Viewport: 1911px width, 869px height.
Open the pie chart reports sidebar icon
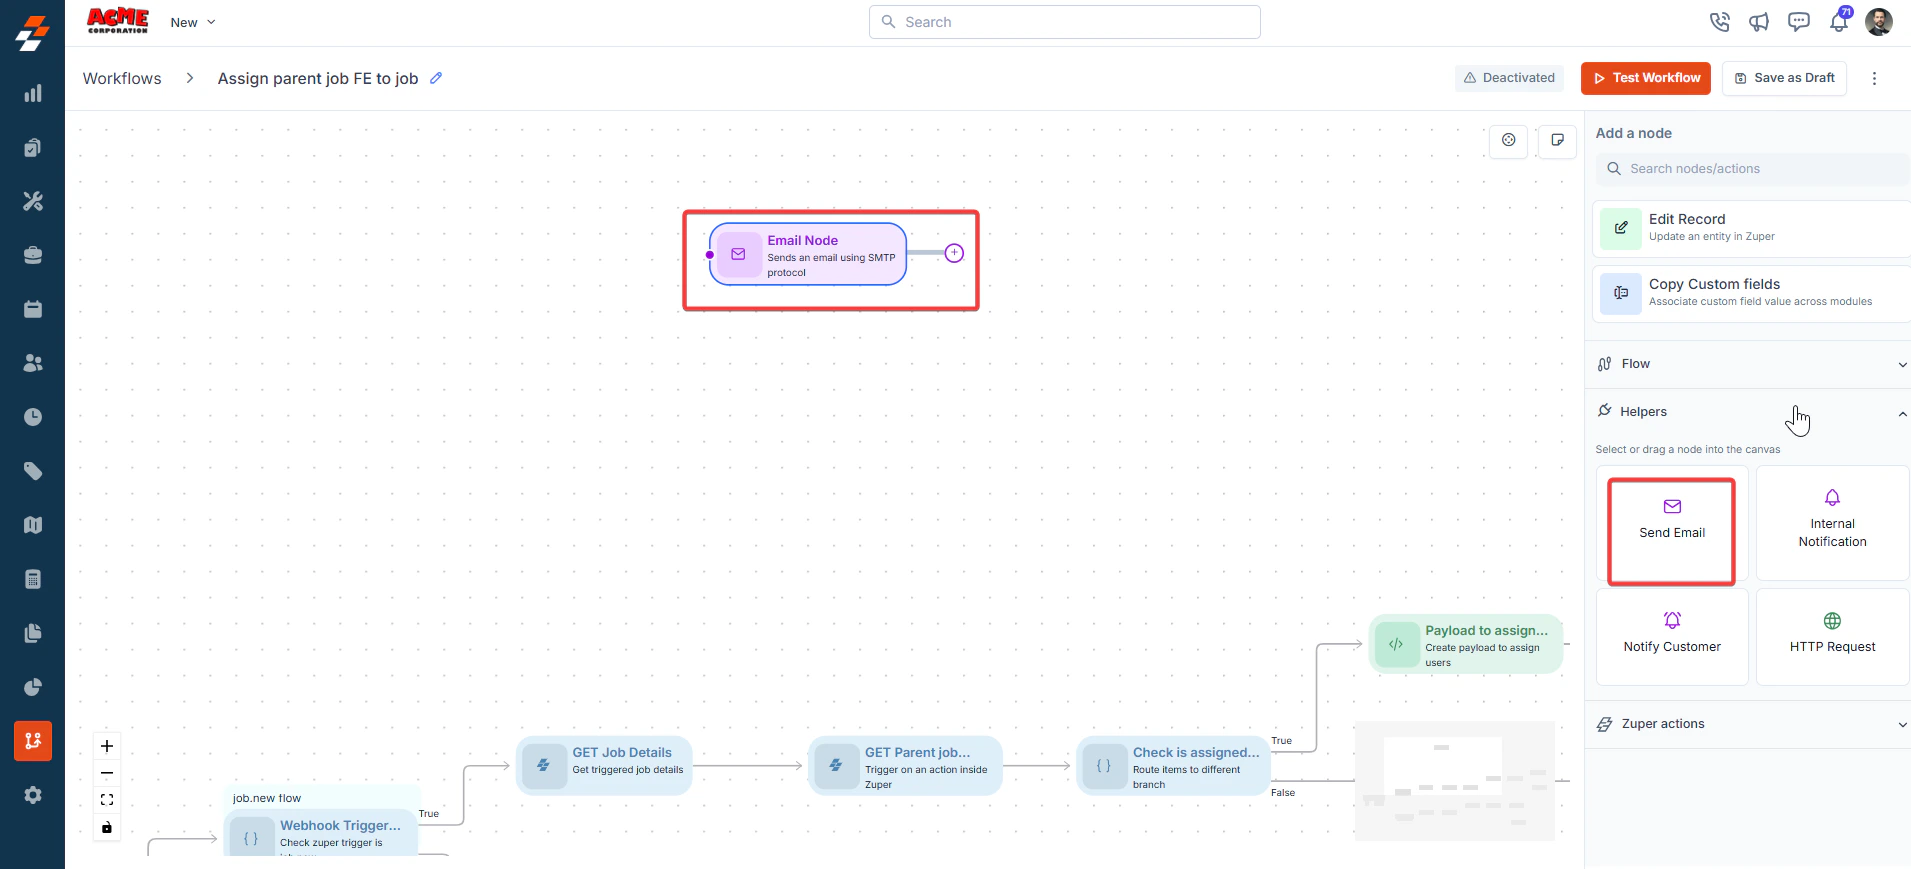pos(33,687)
